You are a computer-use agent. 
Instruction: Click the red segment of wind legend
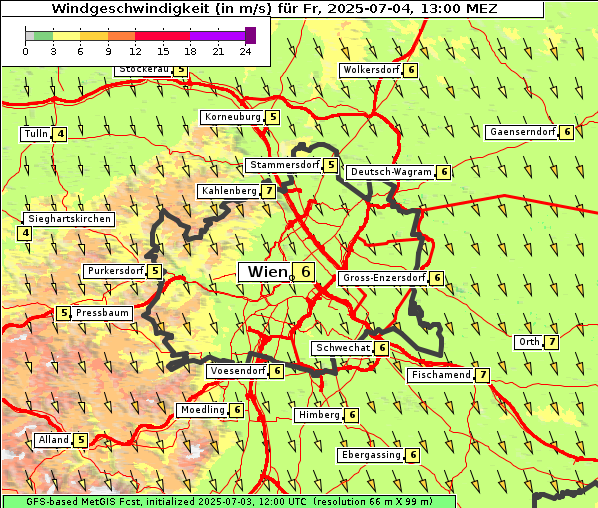(x=162, y=36)
